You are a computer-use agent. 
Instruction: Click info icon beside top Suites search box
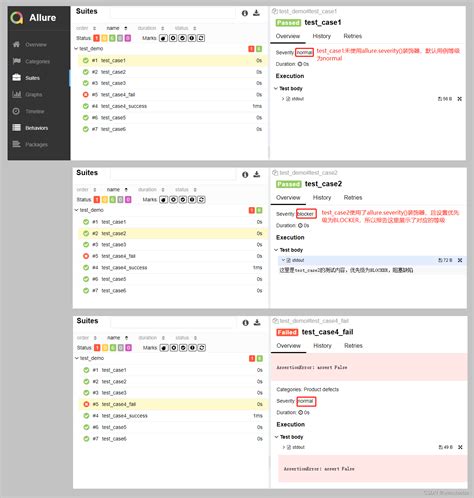pyautogui.click(x=245, y=13)
